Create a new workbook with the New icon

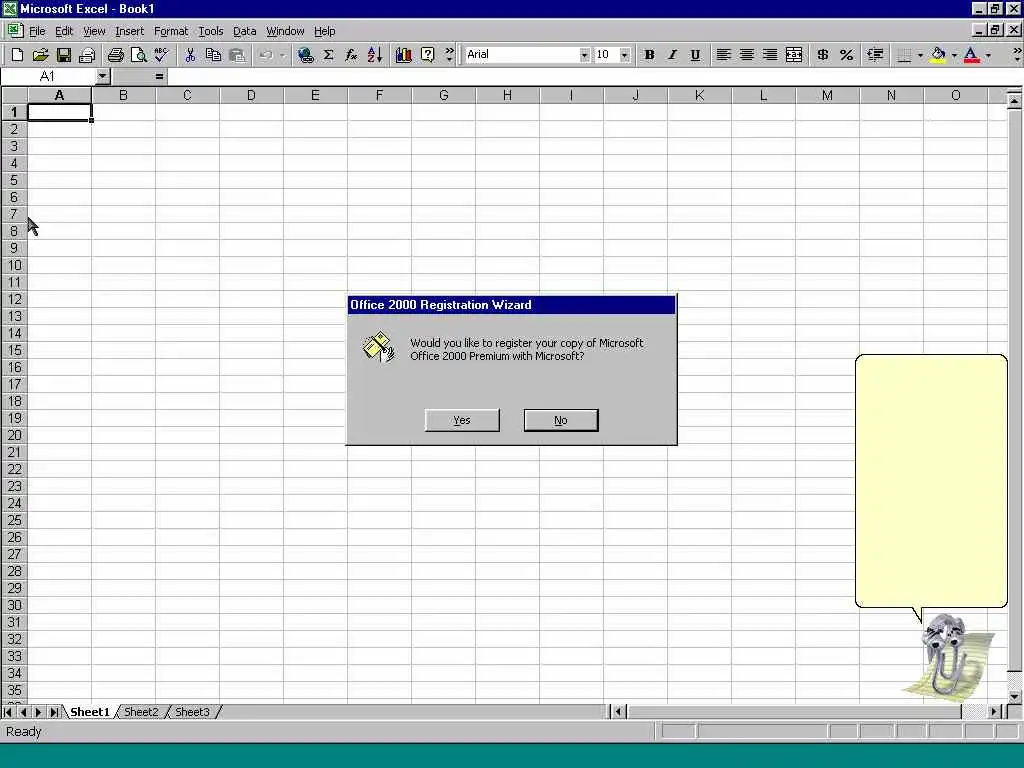tap(18, 55)
